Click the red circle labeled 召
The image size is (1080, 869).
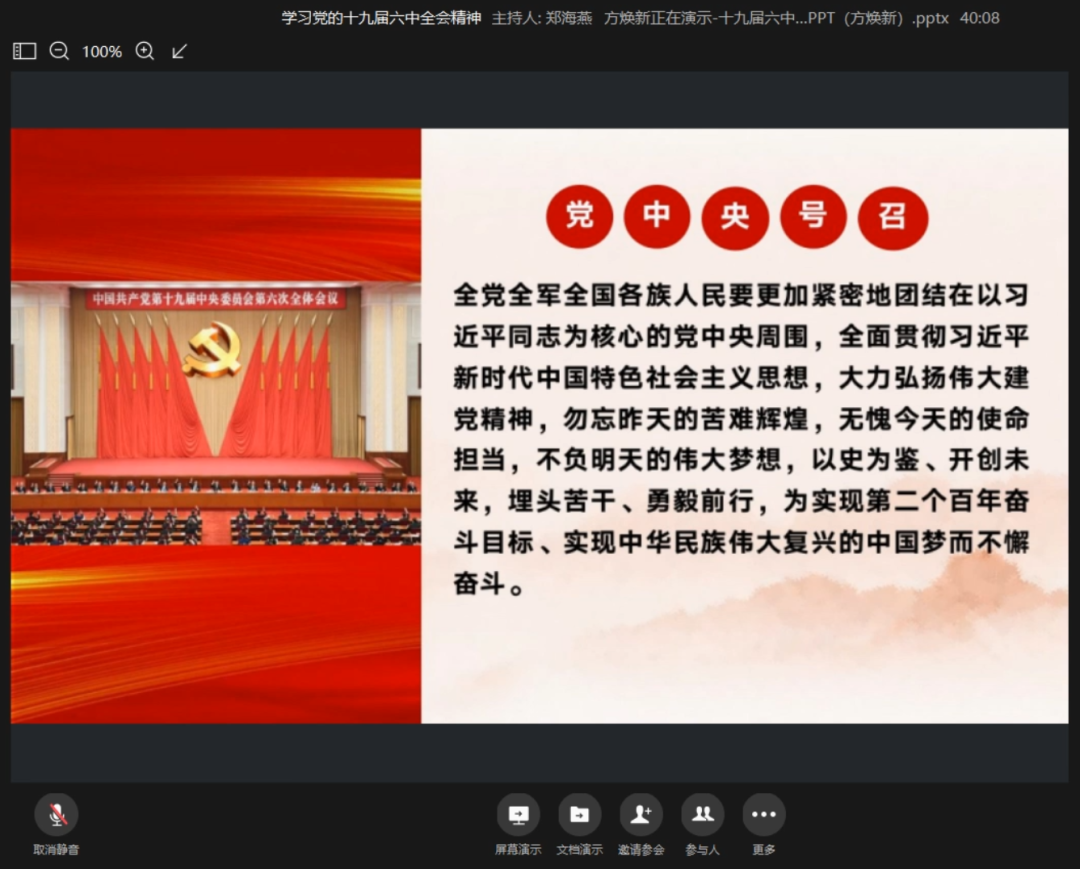tap(892, 217)
